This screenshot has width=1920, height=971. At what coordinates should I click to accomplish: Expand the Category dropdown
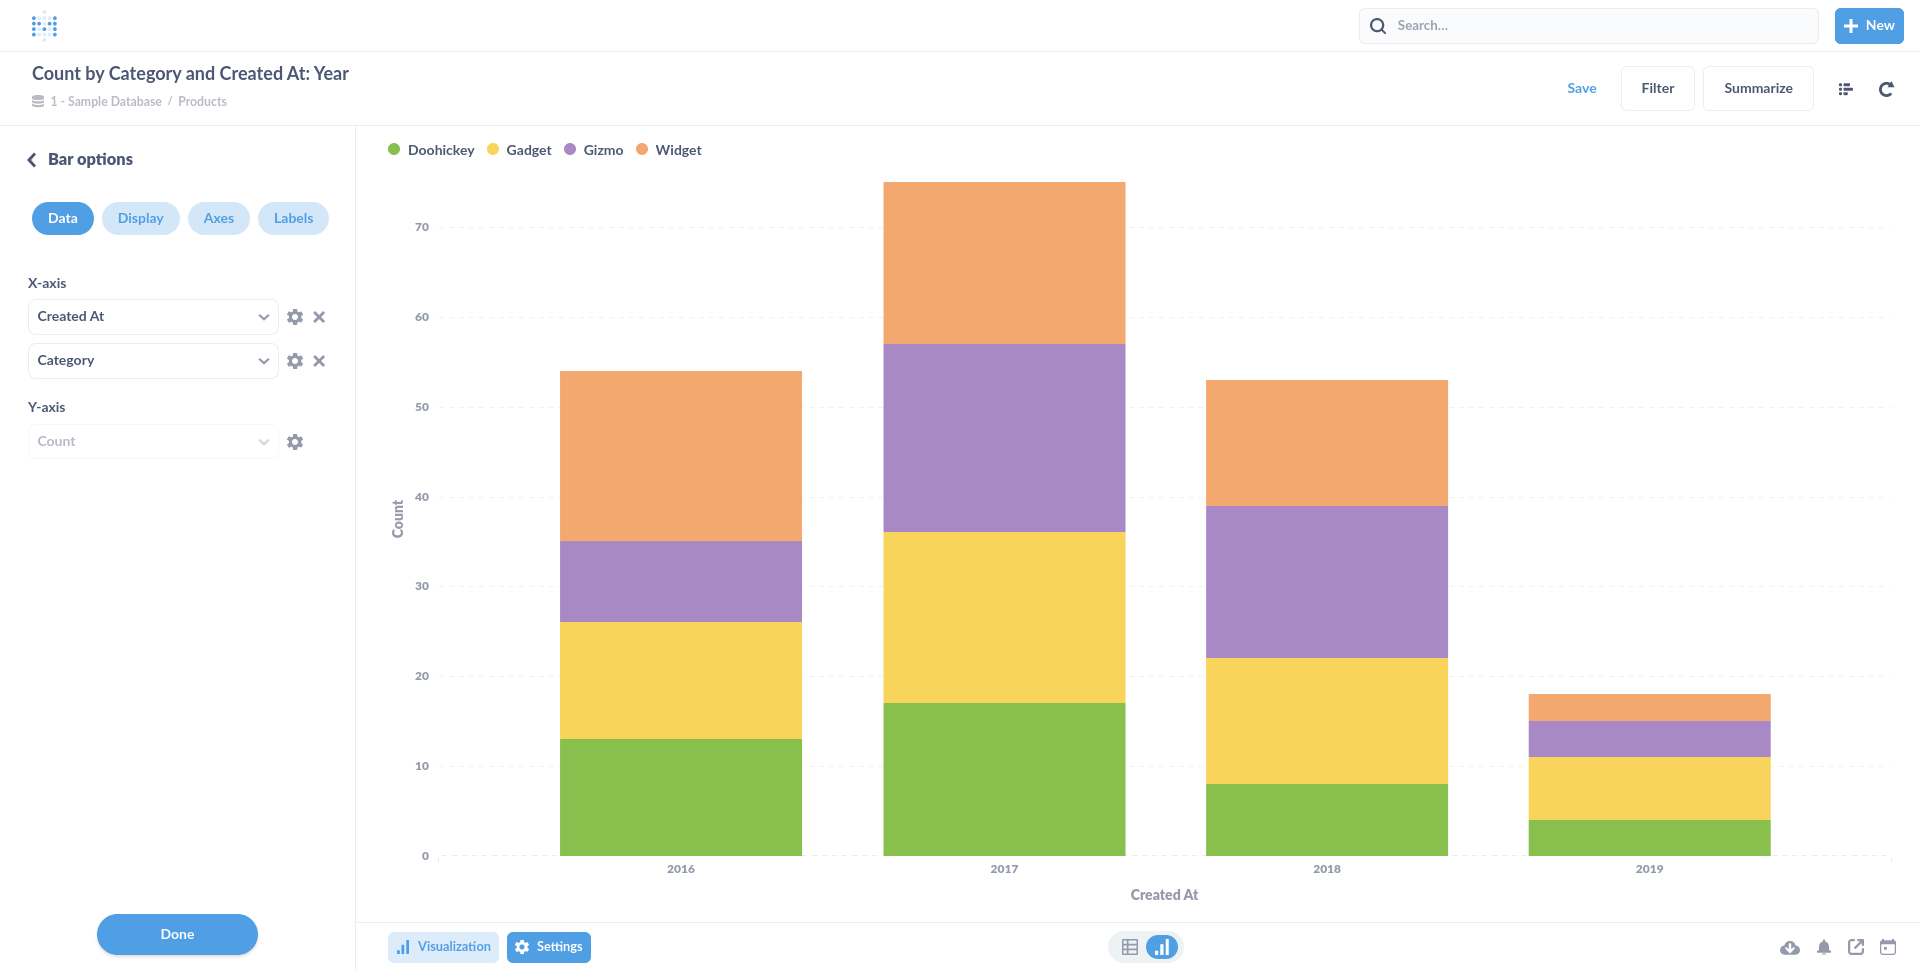(x=153, y=361)
